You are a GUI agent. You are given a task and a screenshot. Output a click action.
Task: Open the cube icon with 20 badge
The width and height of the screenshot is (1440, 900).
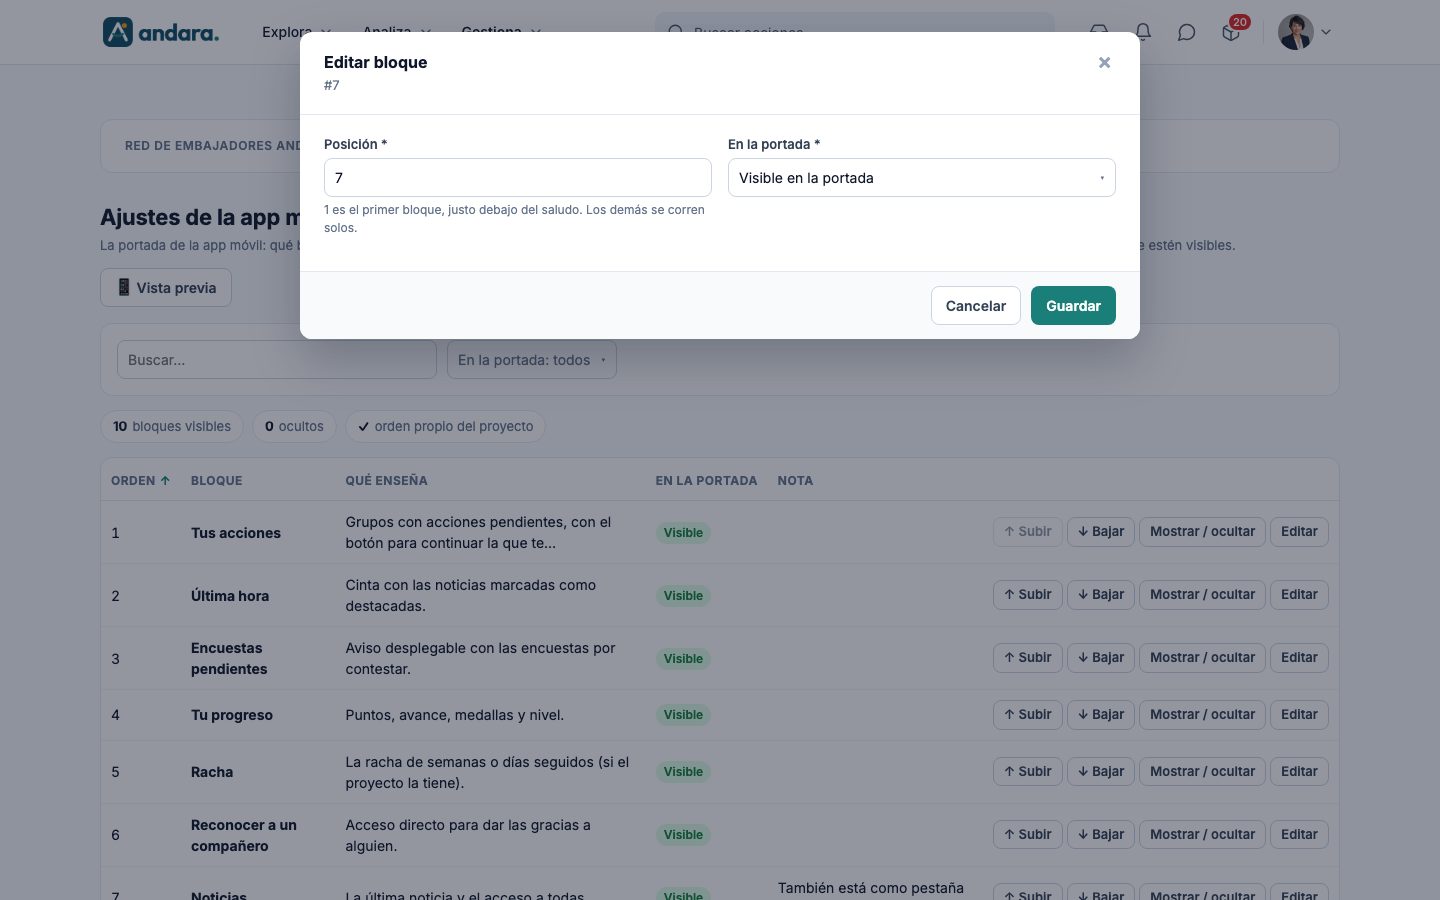click(1231, 32)
